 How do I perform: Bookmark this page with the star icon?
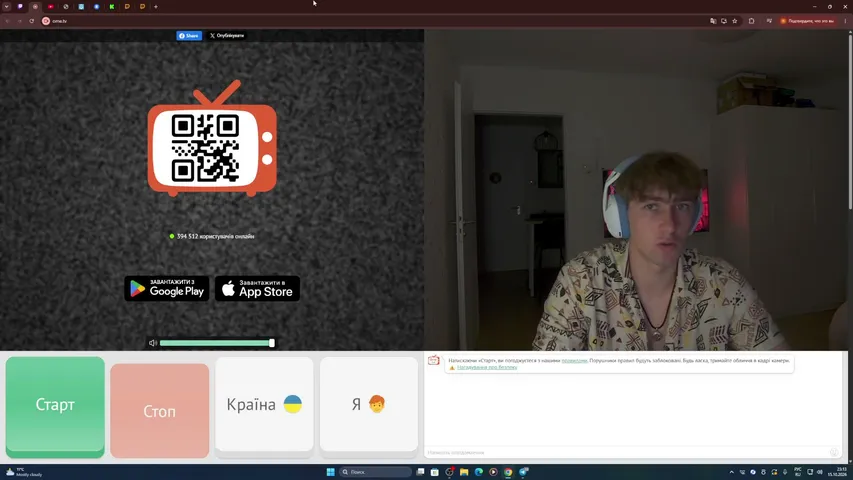pos(734,21)
